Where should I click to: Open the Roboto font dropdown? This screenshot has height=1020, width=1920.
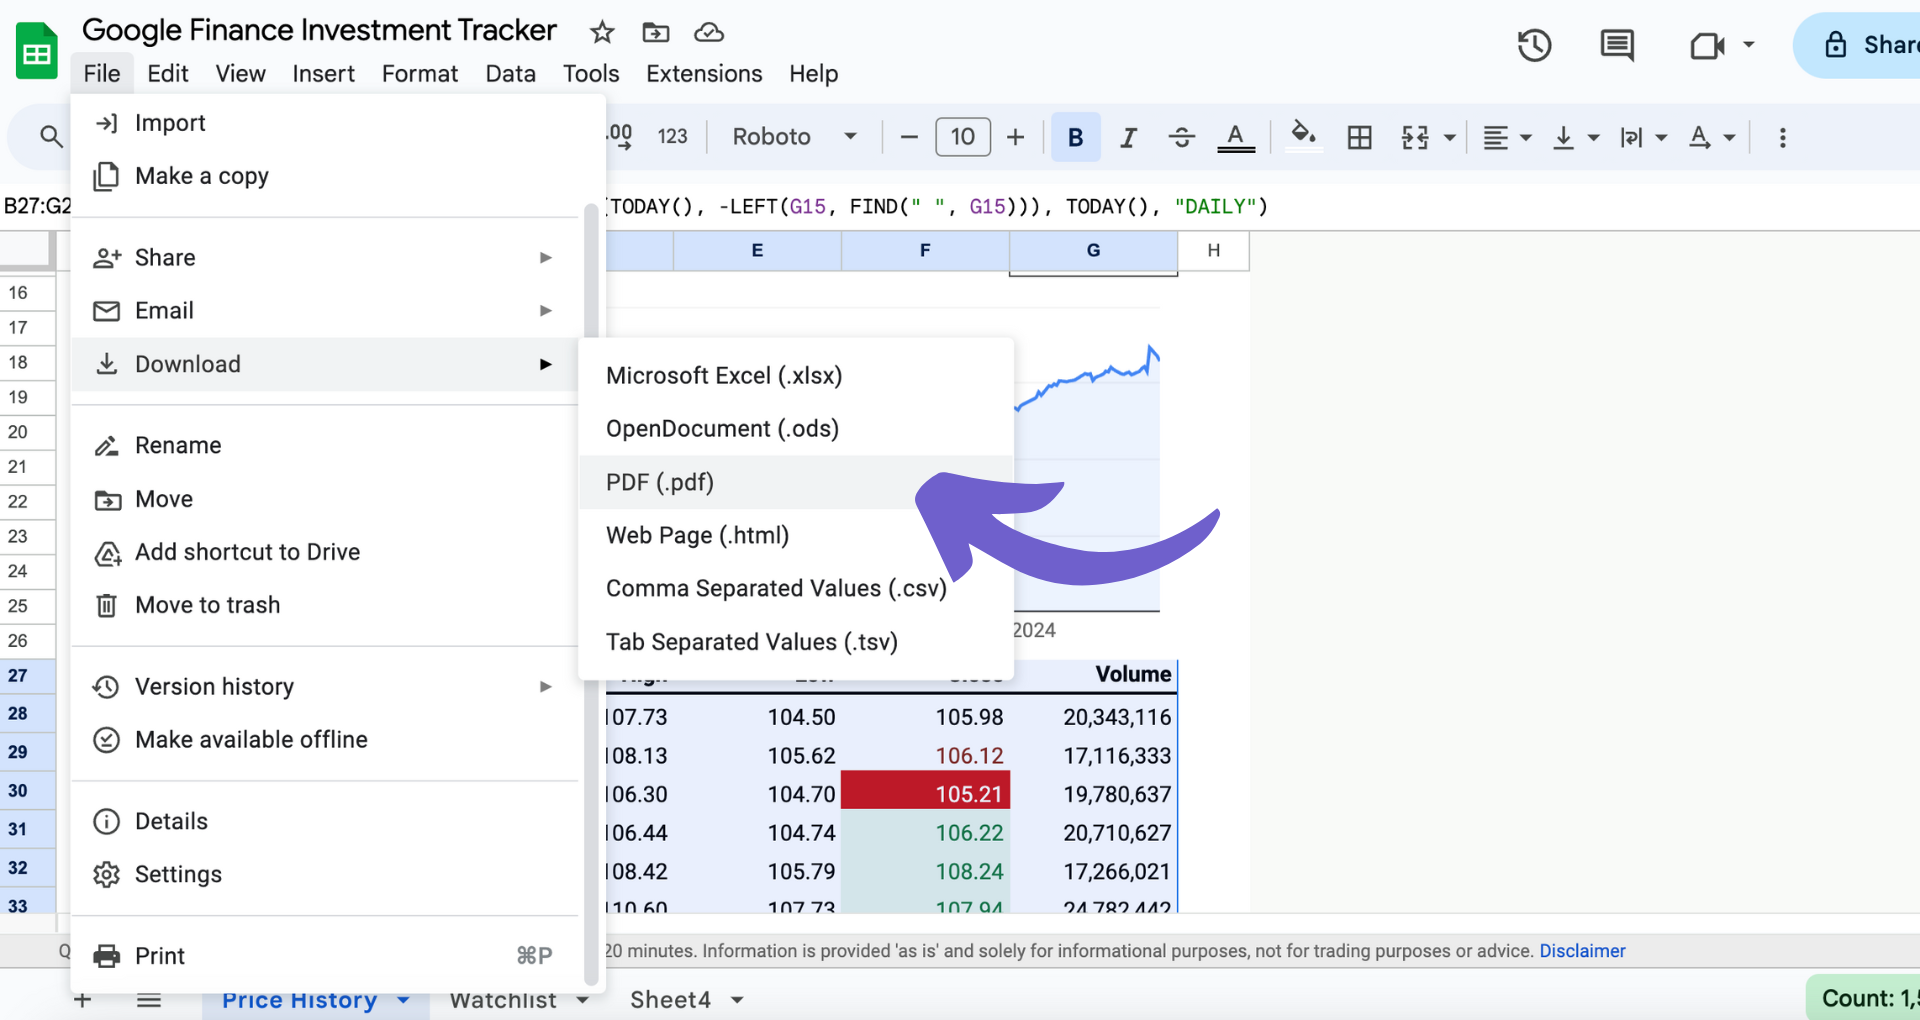click(794, 137)
